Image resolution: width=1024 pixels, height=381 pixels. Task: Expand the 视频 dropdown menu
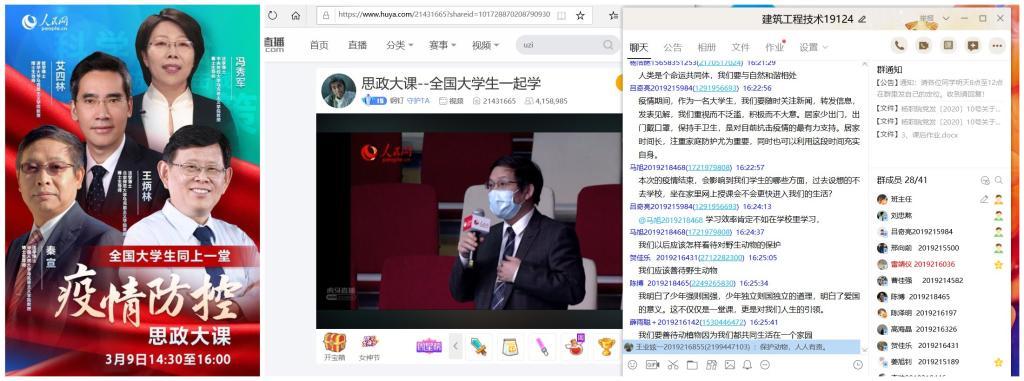pos(485,45)
